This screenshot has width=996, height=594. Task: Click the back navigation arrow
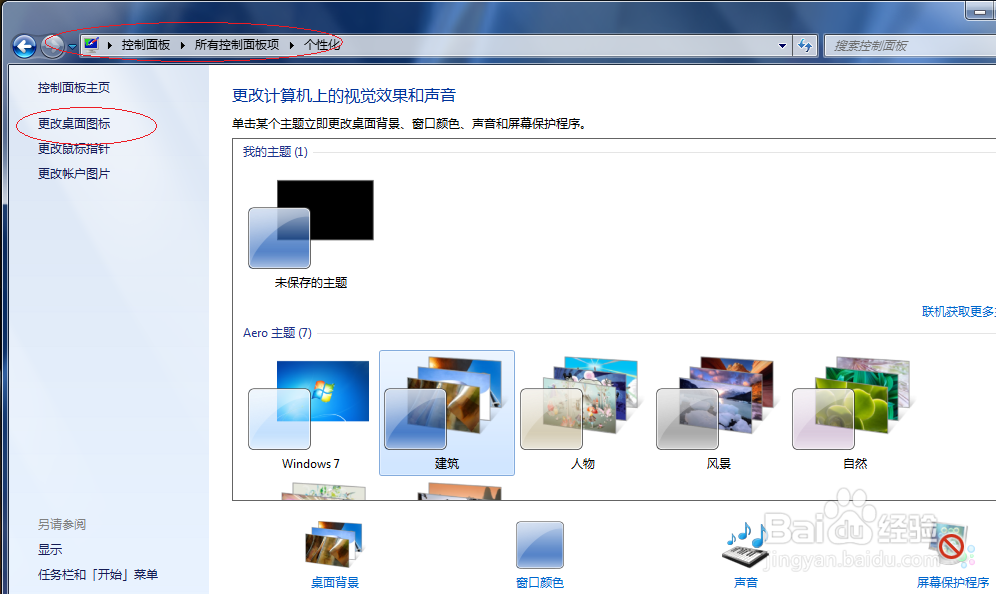click(x=22, y=46)
